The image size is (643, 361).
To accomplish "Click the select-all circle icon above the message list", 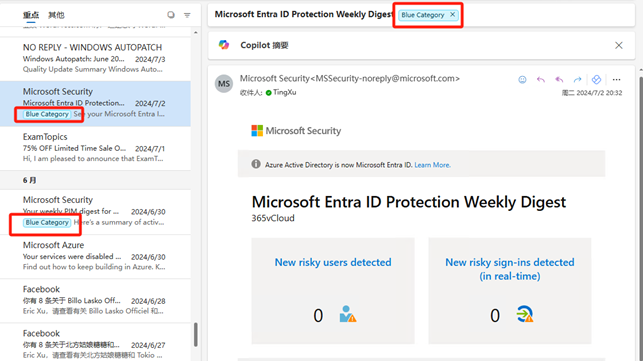I will [x=171, y=15].
